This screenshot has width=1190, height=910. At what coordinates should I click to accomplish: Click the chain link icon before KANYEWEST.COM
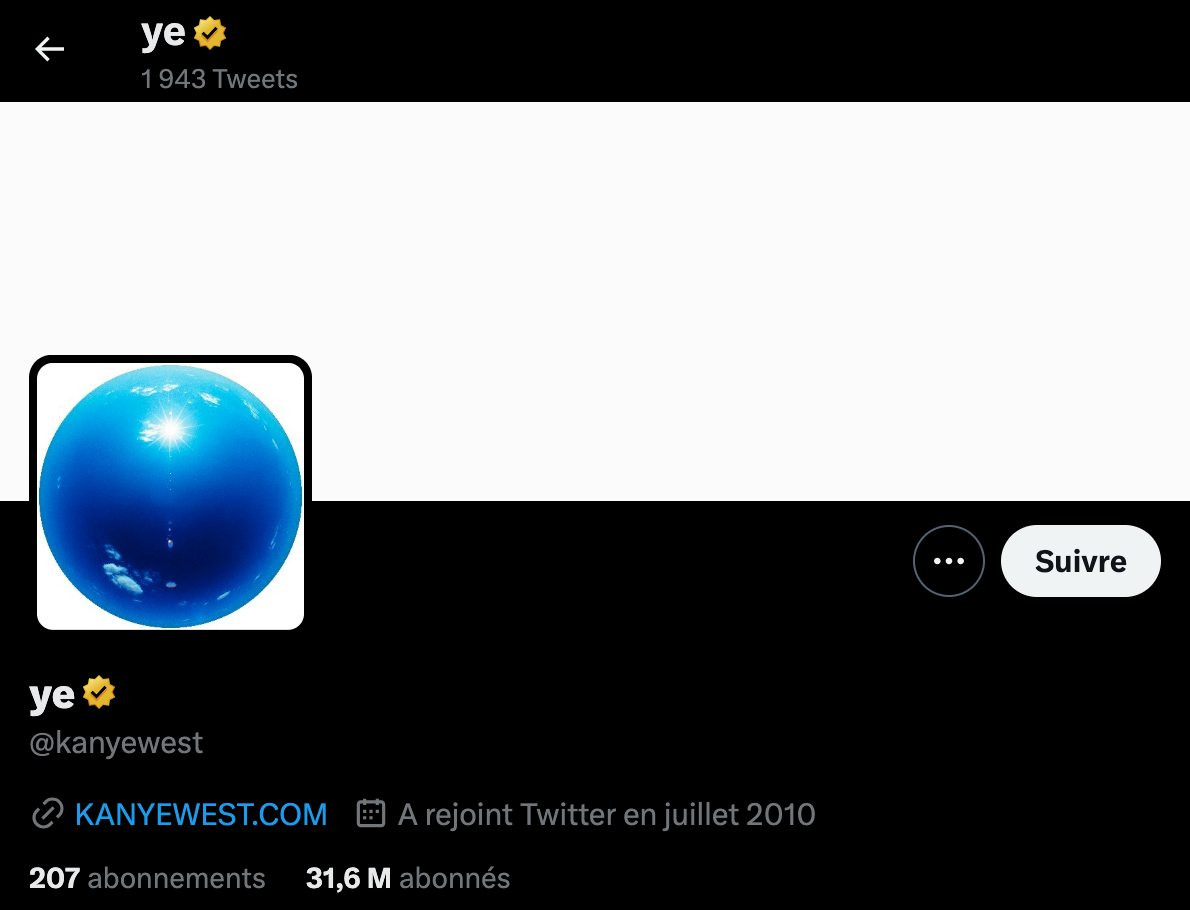[x=47, y=814]
